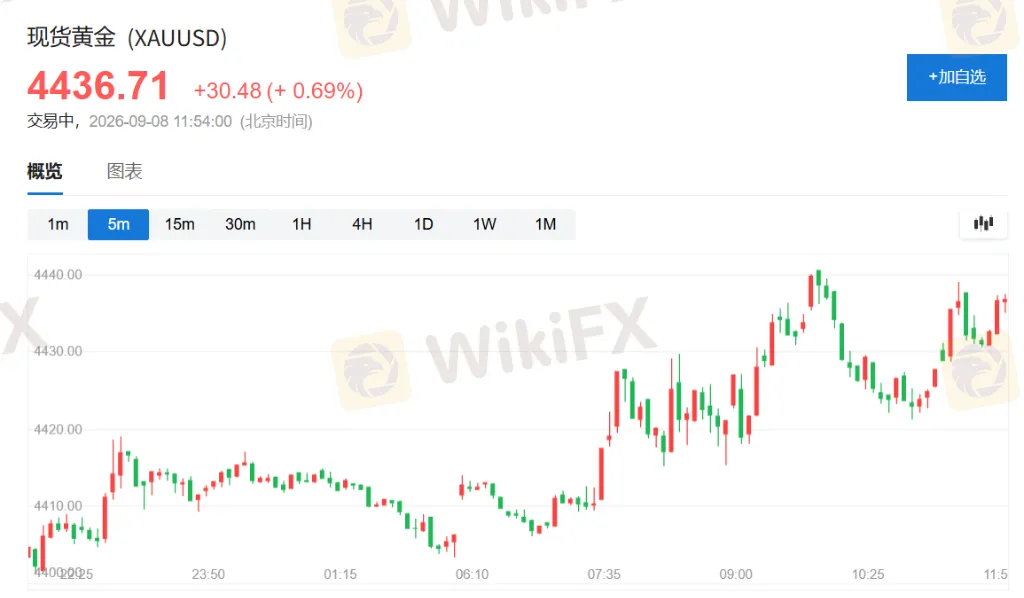This screenshot has width=1024, height=598.
Task: Select the 1m timeframe
Action: (x=57, y=225)
